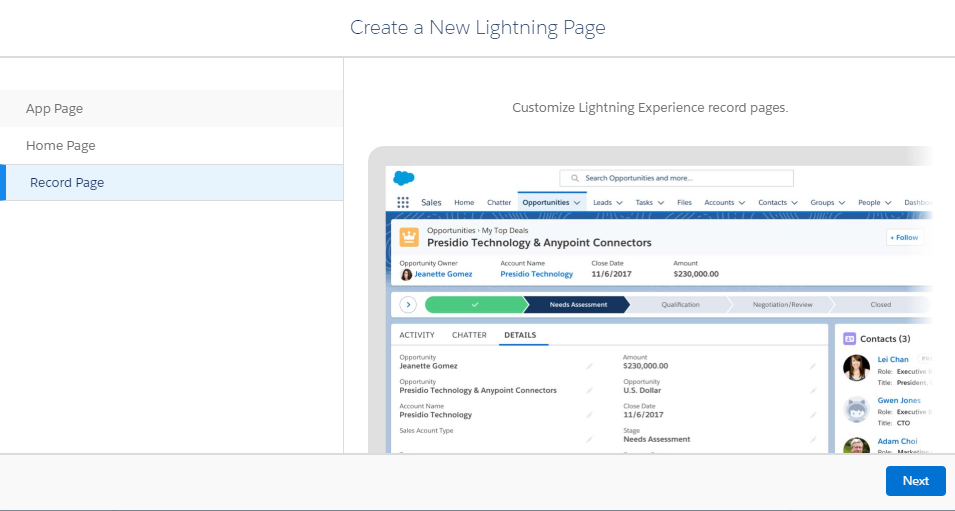The width and height of the screenshot is (955, 511).
Task: Select the App Page option
Action: point(171,108)
